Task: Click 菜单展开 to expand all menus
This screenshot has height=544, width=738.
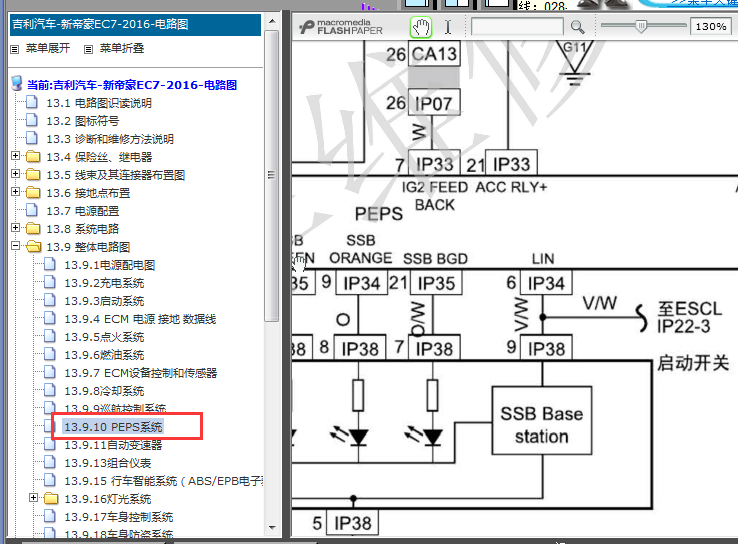Action: 48,48
